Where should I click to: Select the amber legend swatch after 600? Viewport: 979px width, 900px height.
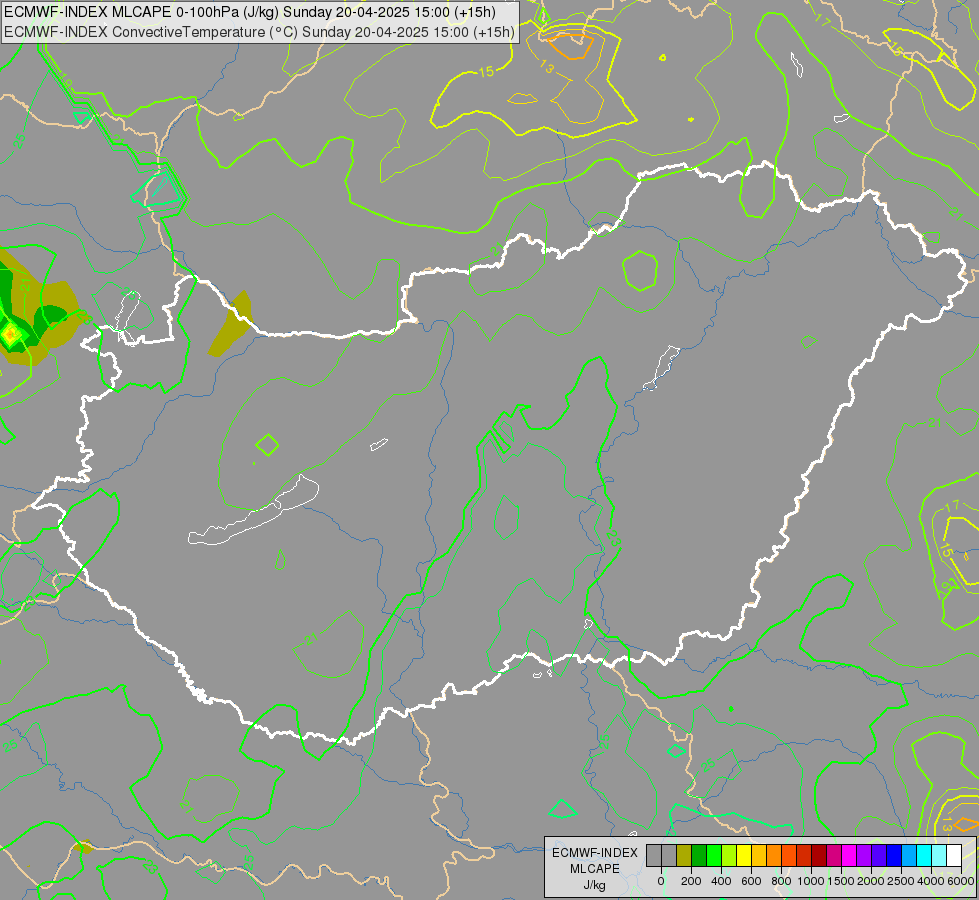coord(759,855)
